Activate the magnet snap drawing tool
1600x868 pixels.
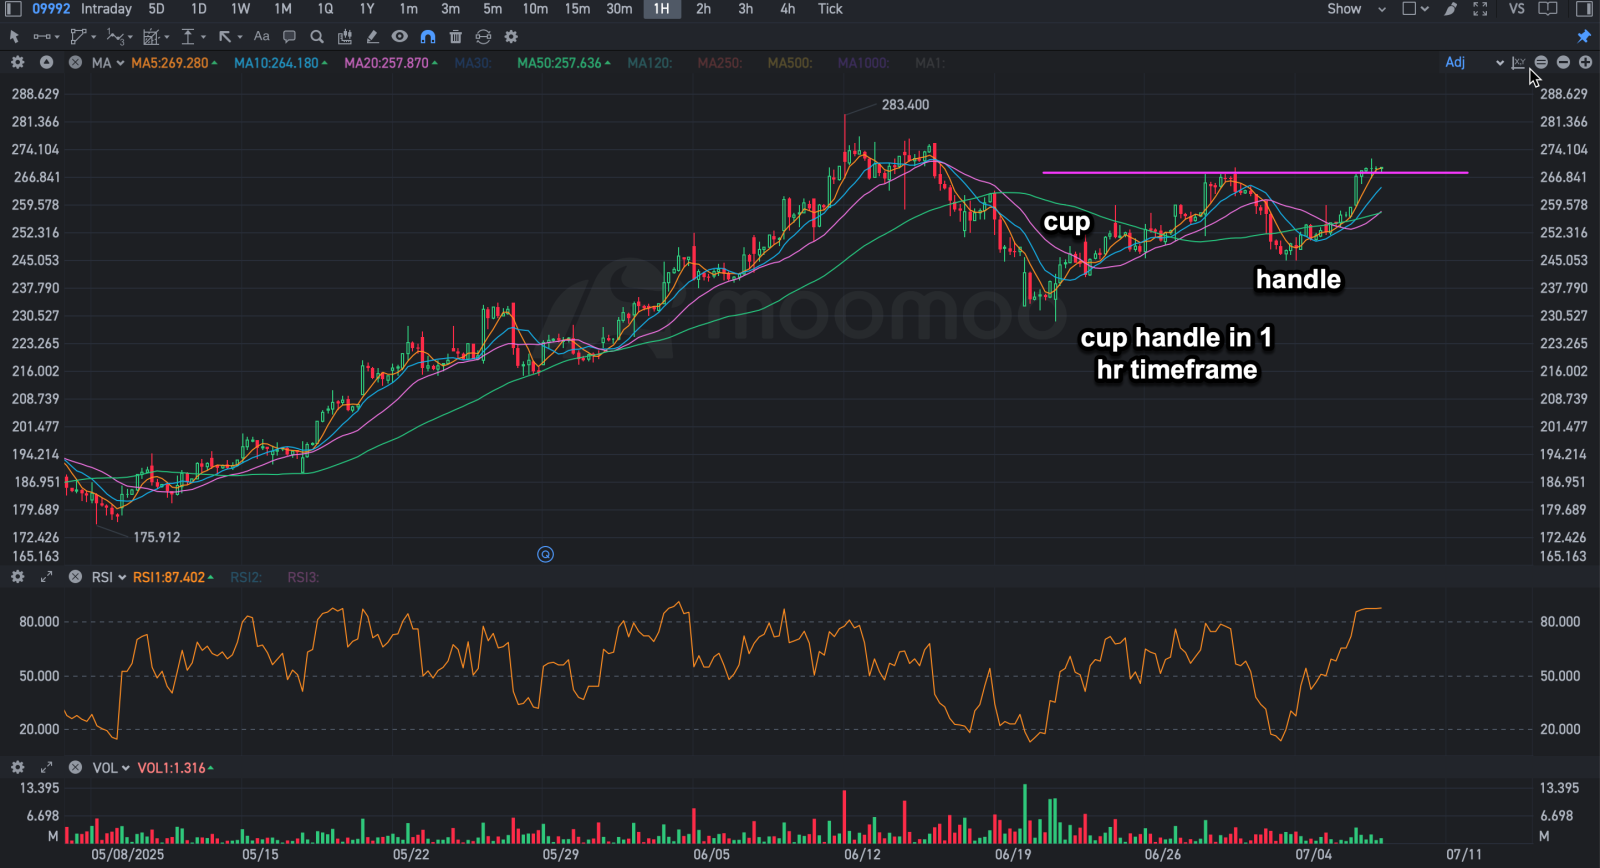point(428,36)
